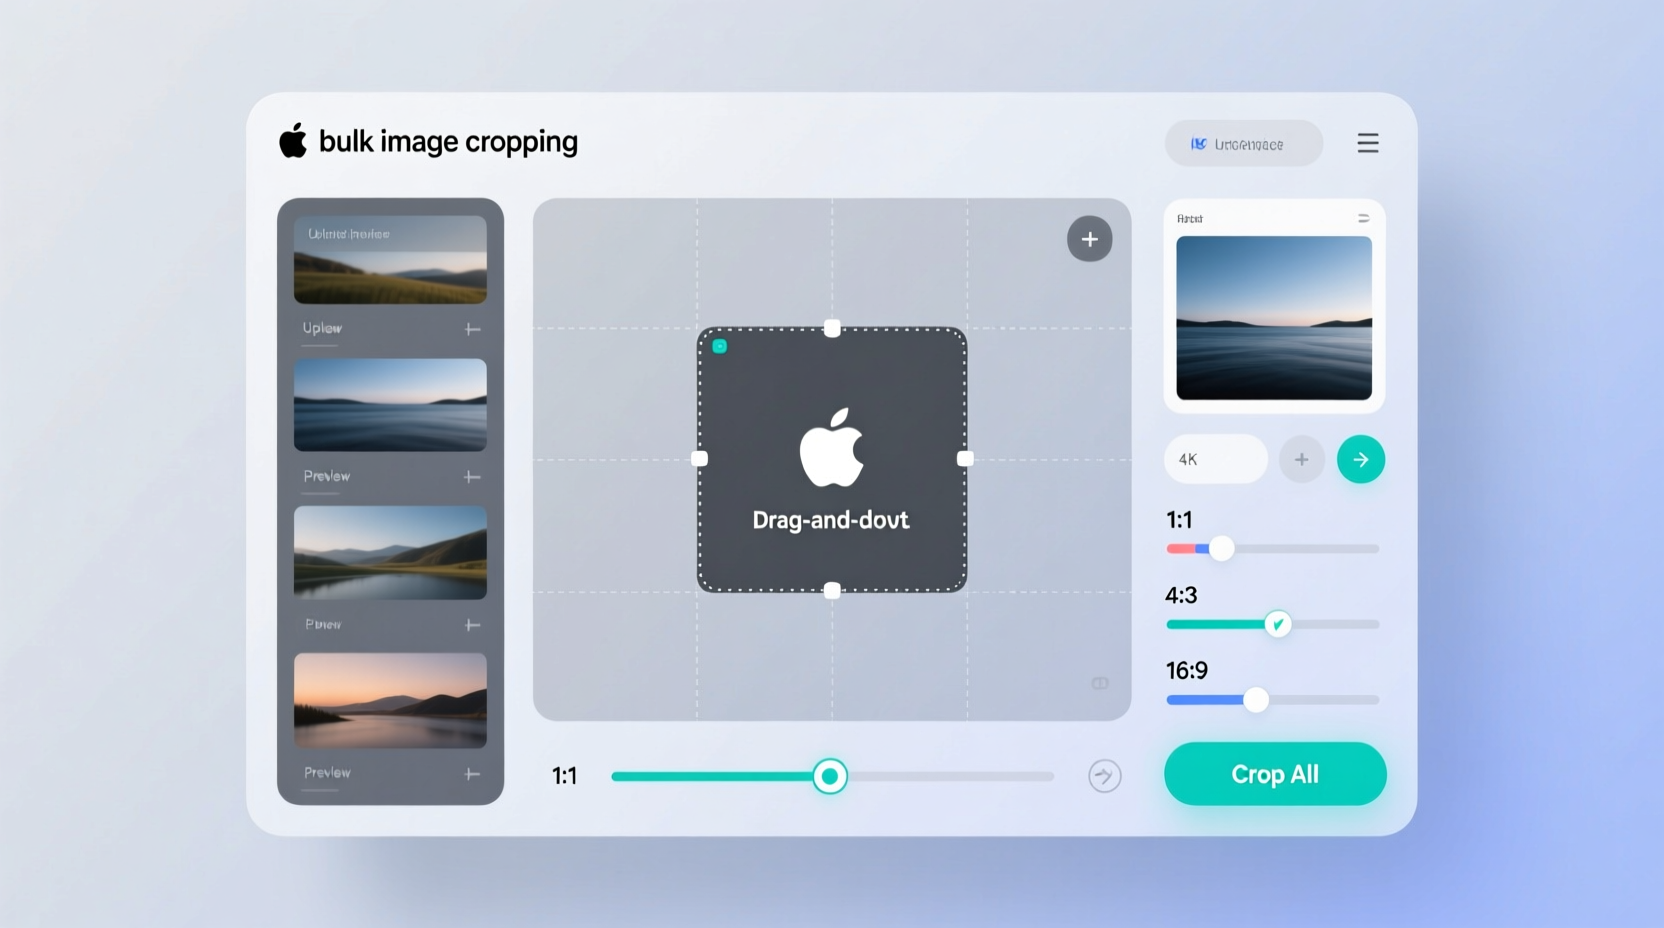Click the plus icon beside Uplow label
1664x928 pixels.
pyautogui.click(x=472, y=329)
